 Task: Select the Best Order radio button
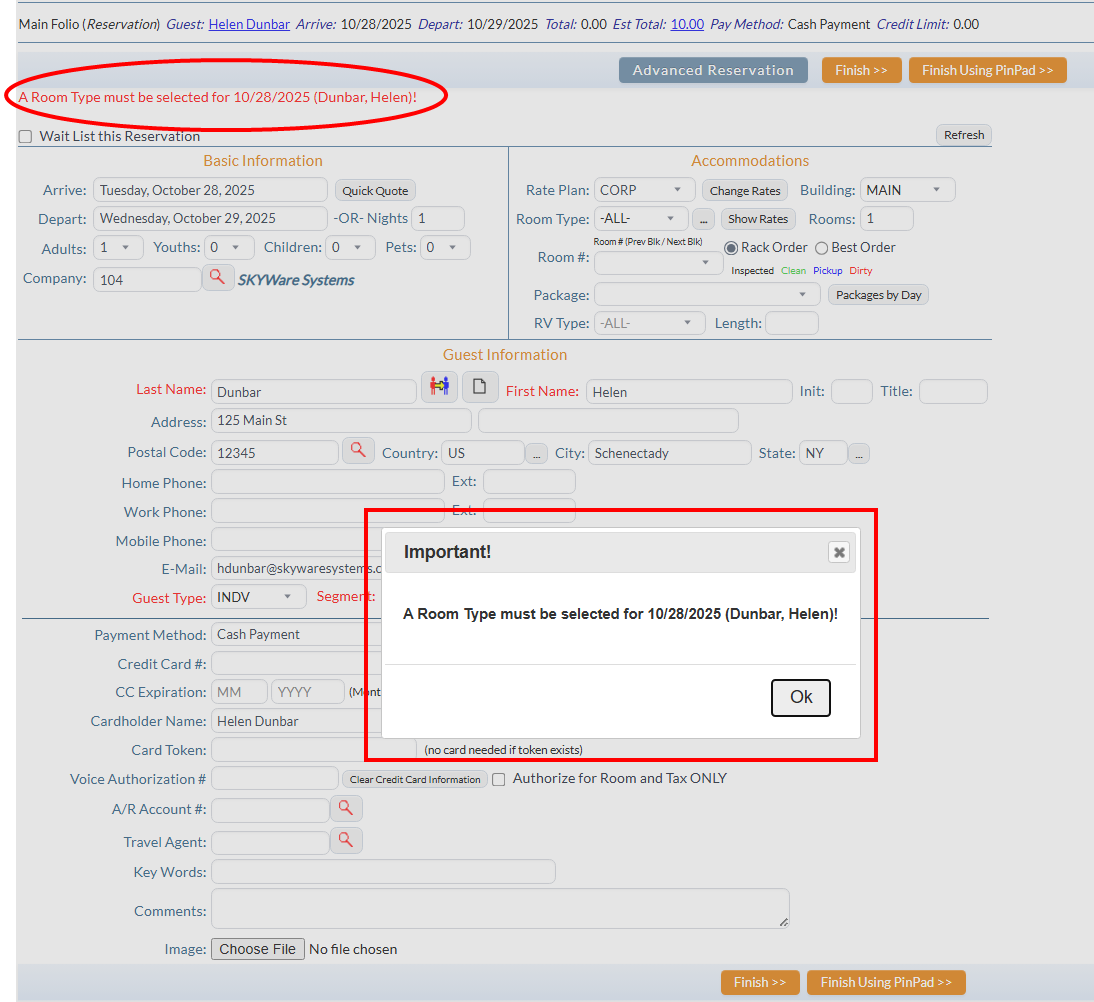pos(822,248)
